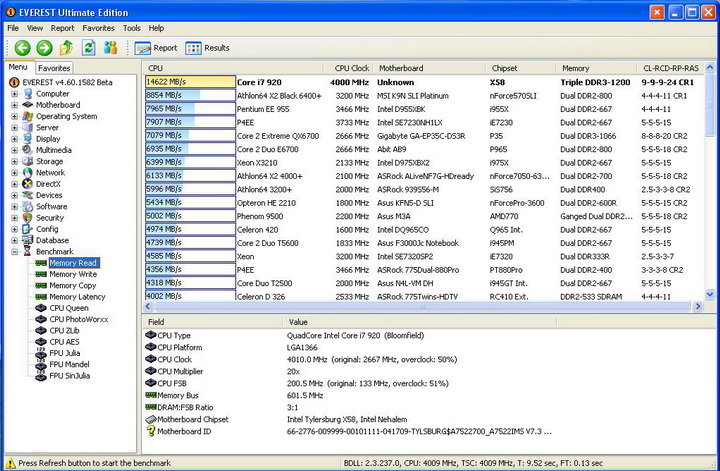
Task: Open the Report menu
Action: point(62,28)
